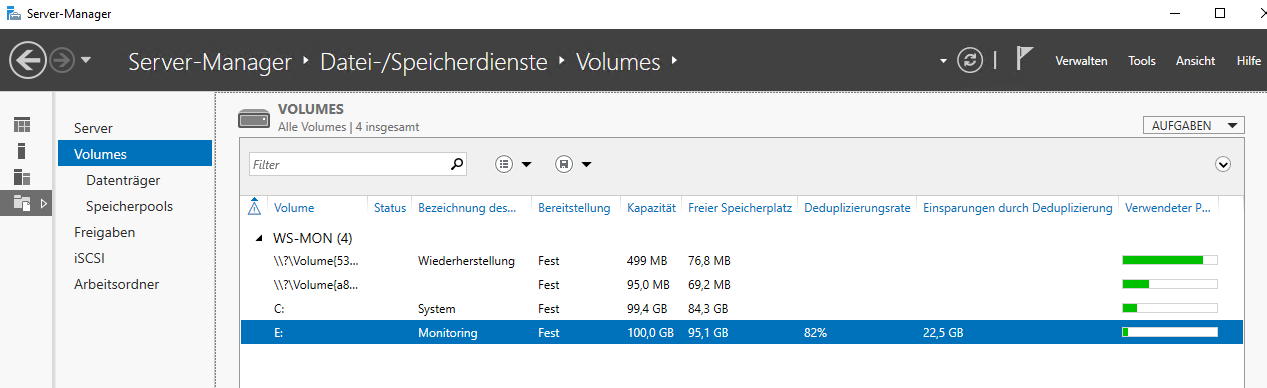
Task: Open the AUFGABEN dropdown
Action: [x=1193, y=126]
